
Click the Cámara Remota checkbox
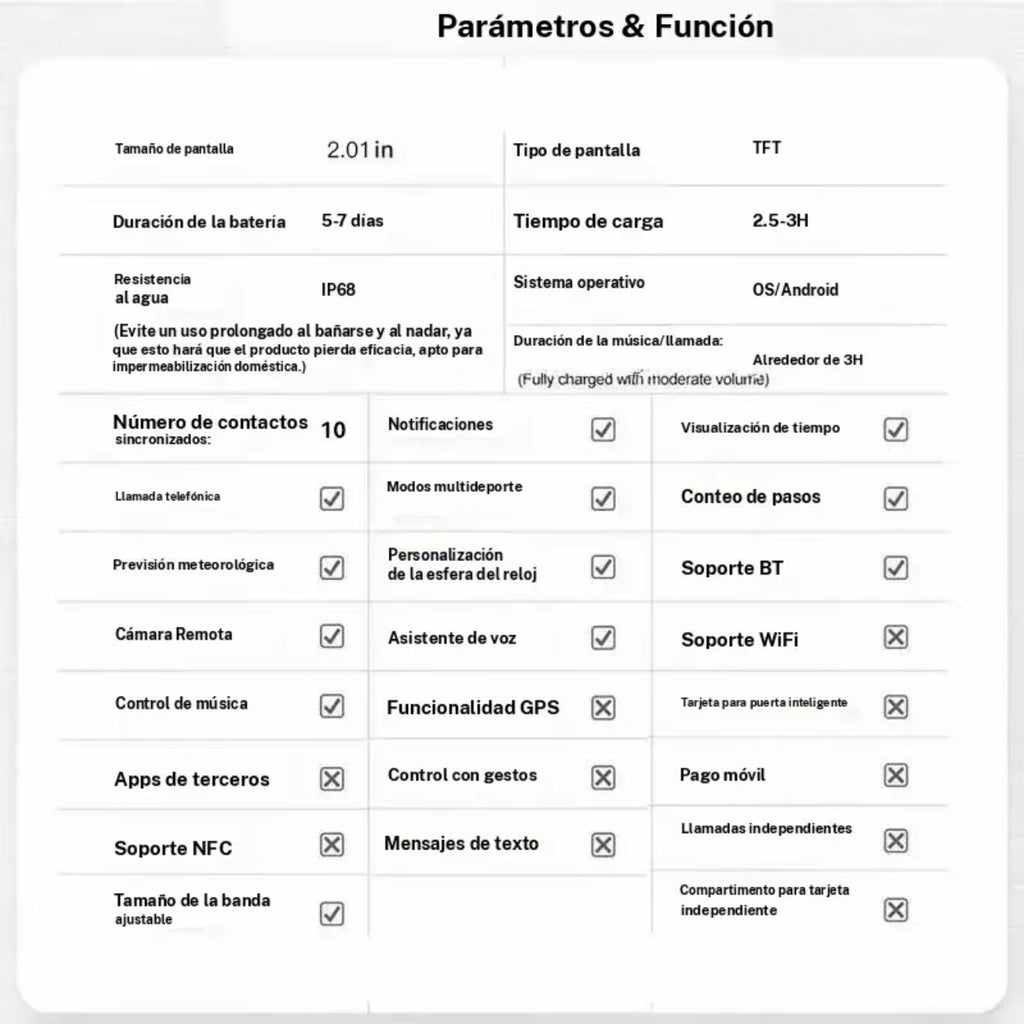point(332,636)
